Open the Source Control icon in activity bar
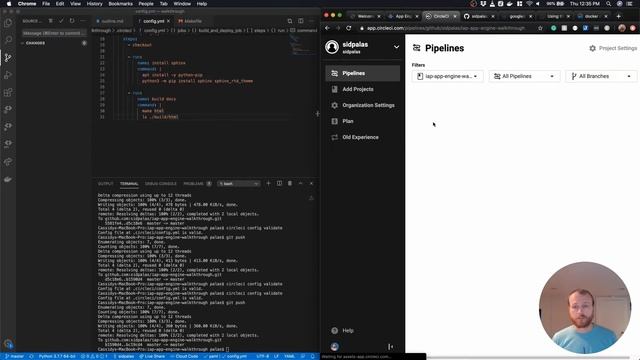 tap(8, 57)
